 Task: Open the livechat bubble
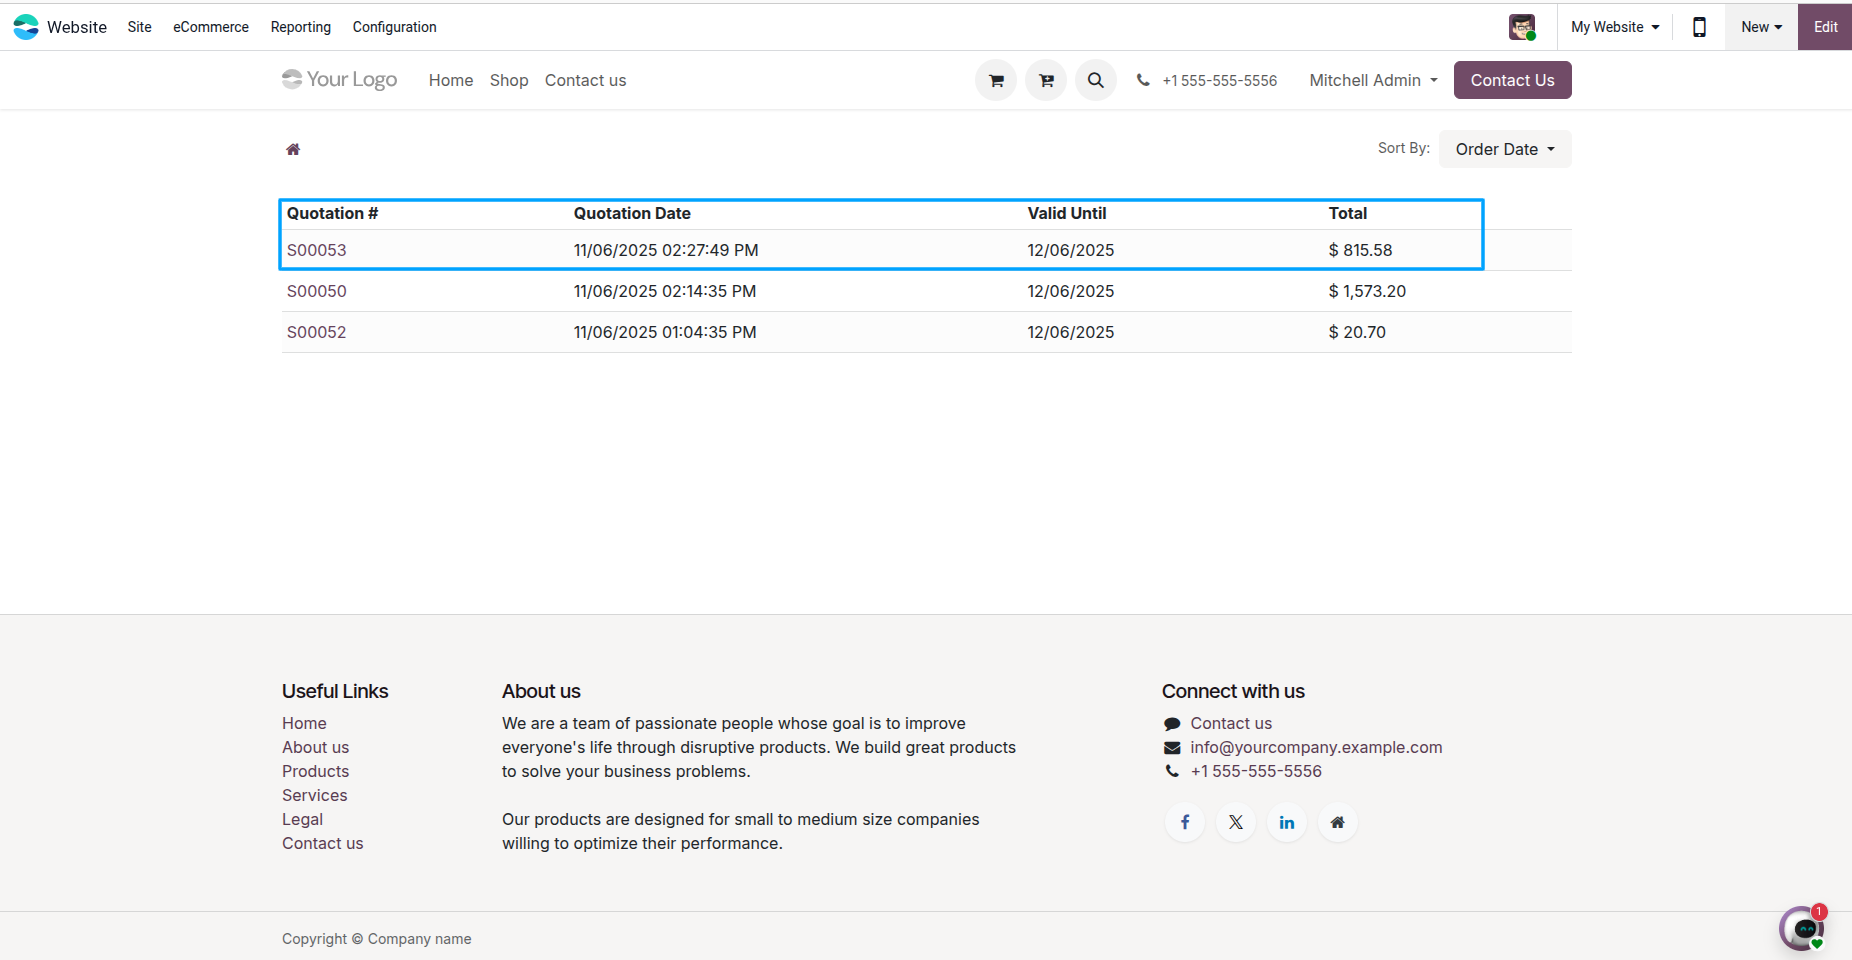[1803, 928]
